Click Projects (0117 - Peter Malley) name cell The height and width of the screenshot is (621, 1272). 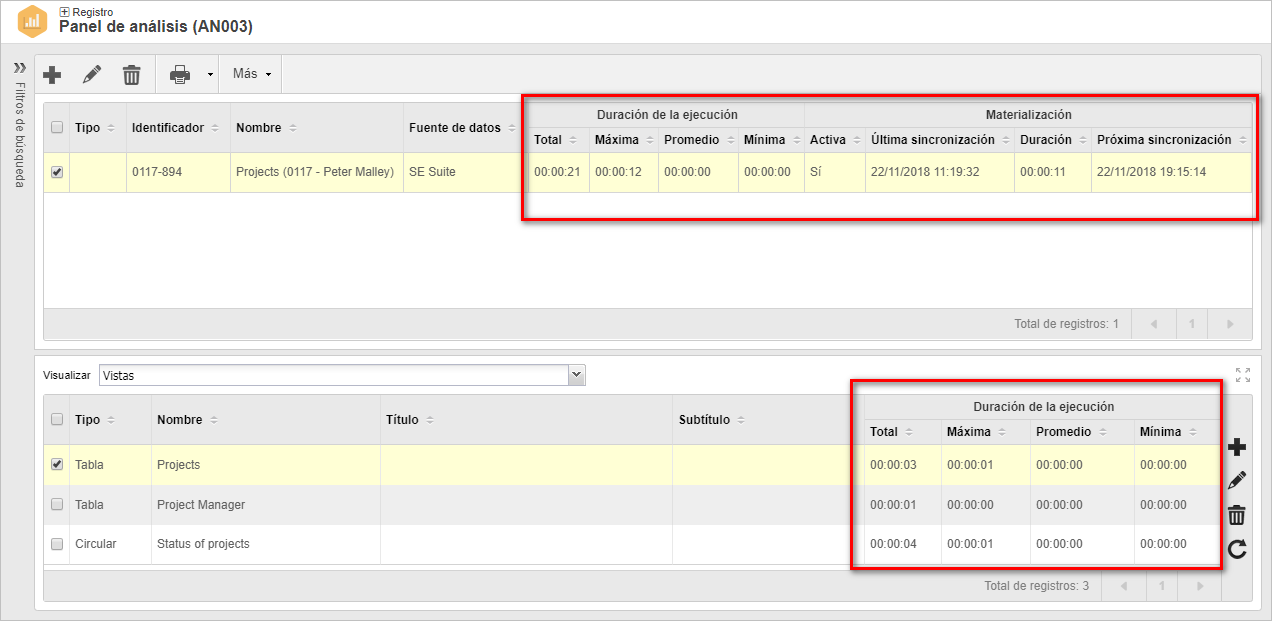pyautogui.click(x=317, y=172)
